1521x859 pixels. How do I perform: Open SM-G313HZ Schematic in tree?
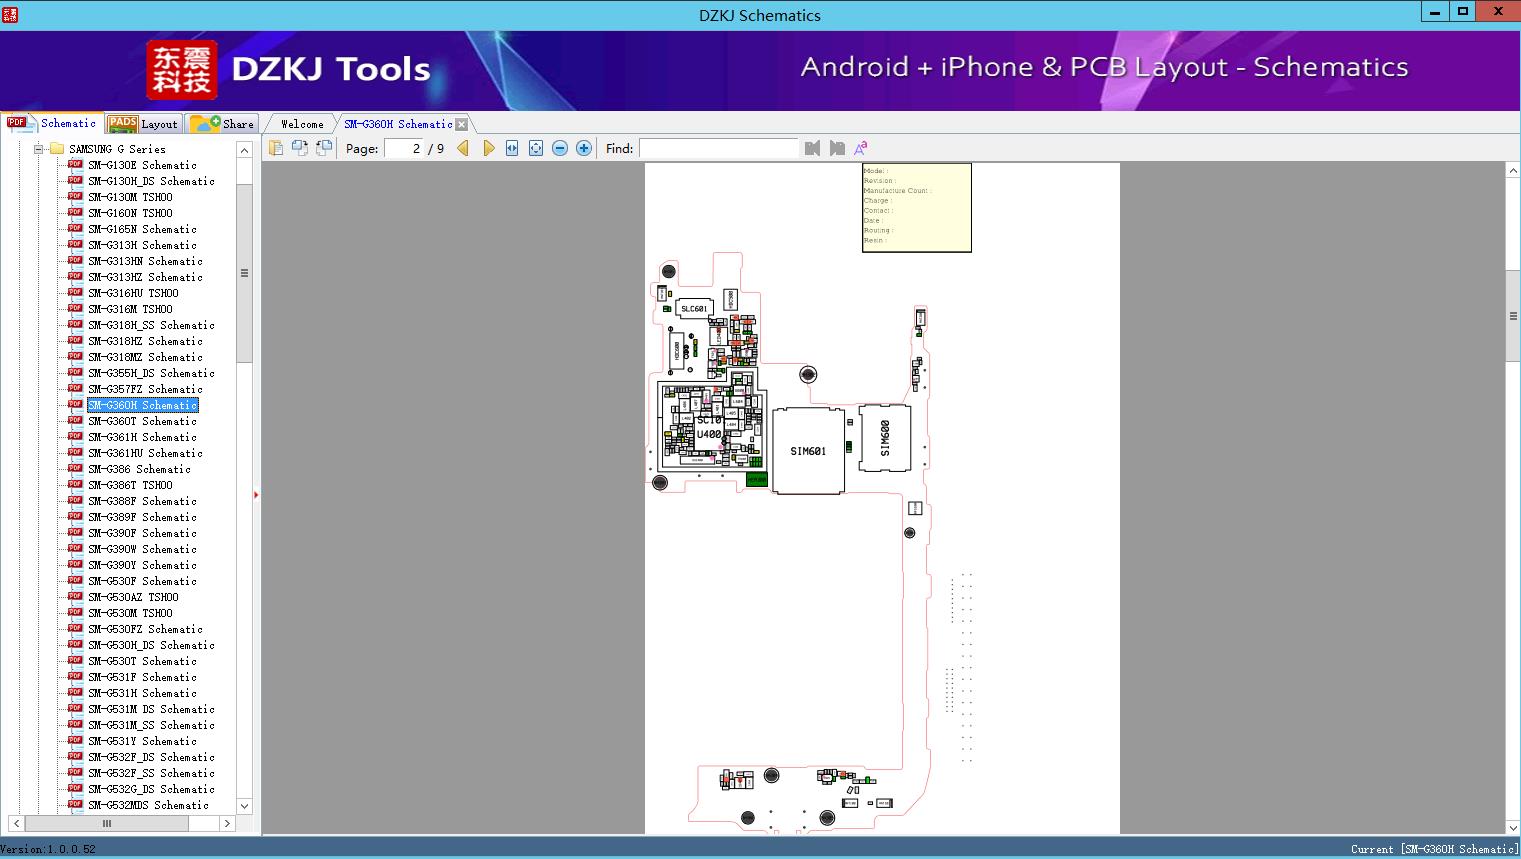point(145,277)
